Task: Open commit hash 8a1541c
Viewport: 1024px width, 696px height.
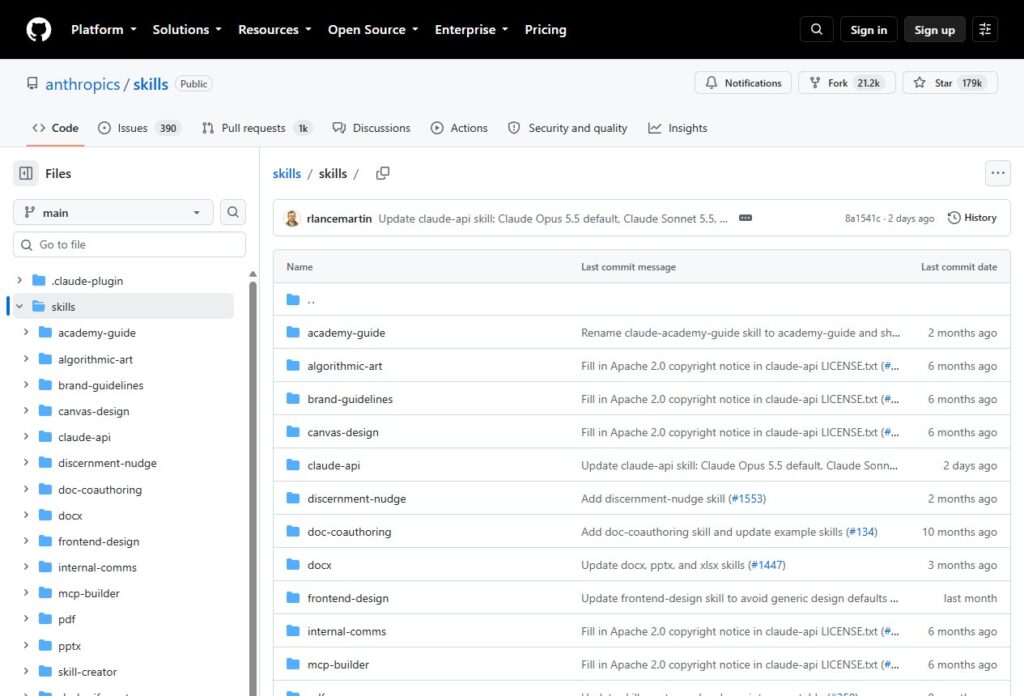Action: coord(862,218)
